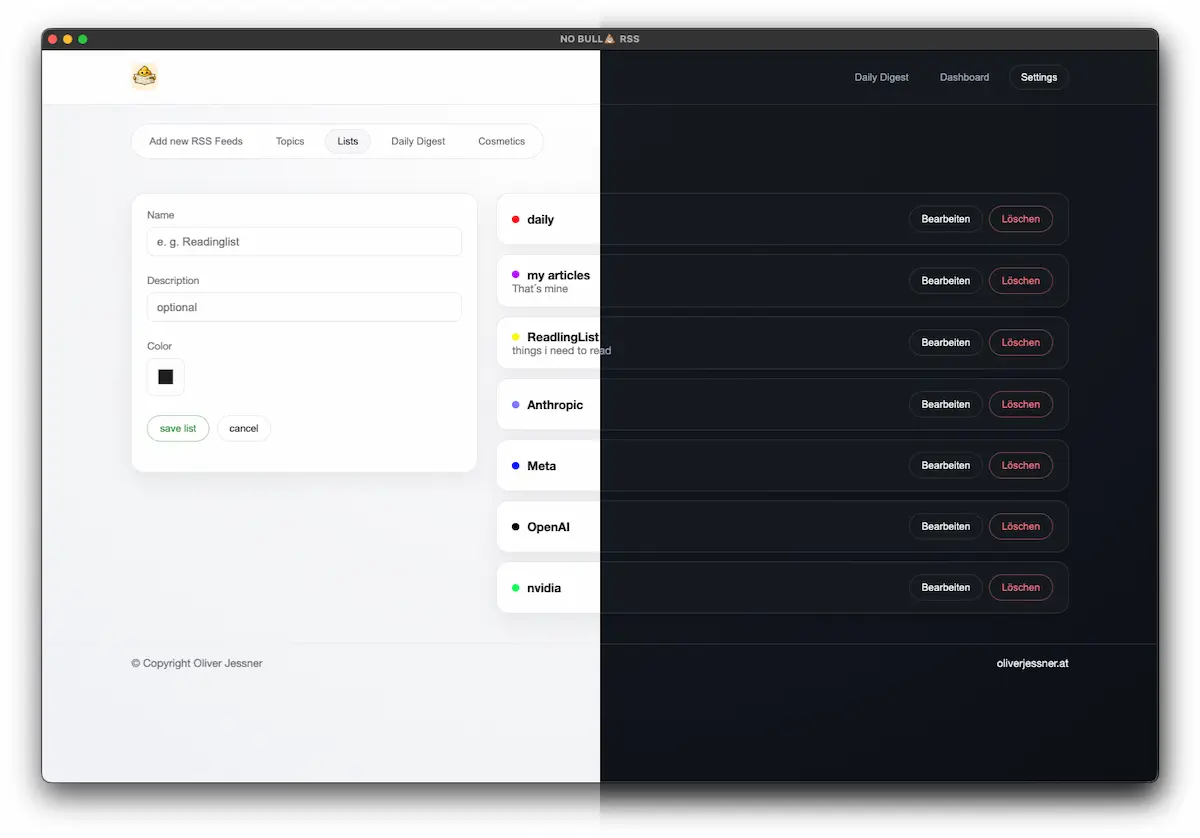Click Bearbeiten for the Meta list

tap(944, 465)
